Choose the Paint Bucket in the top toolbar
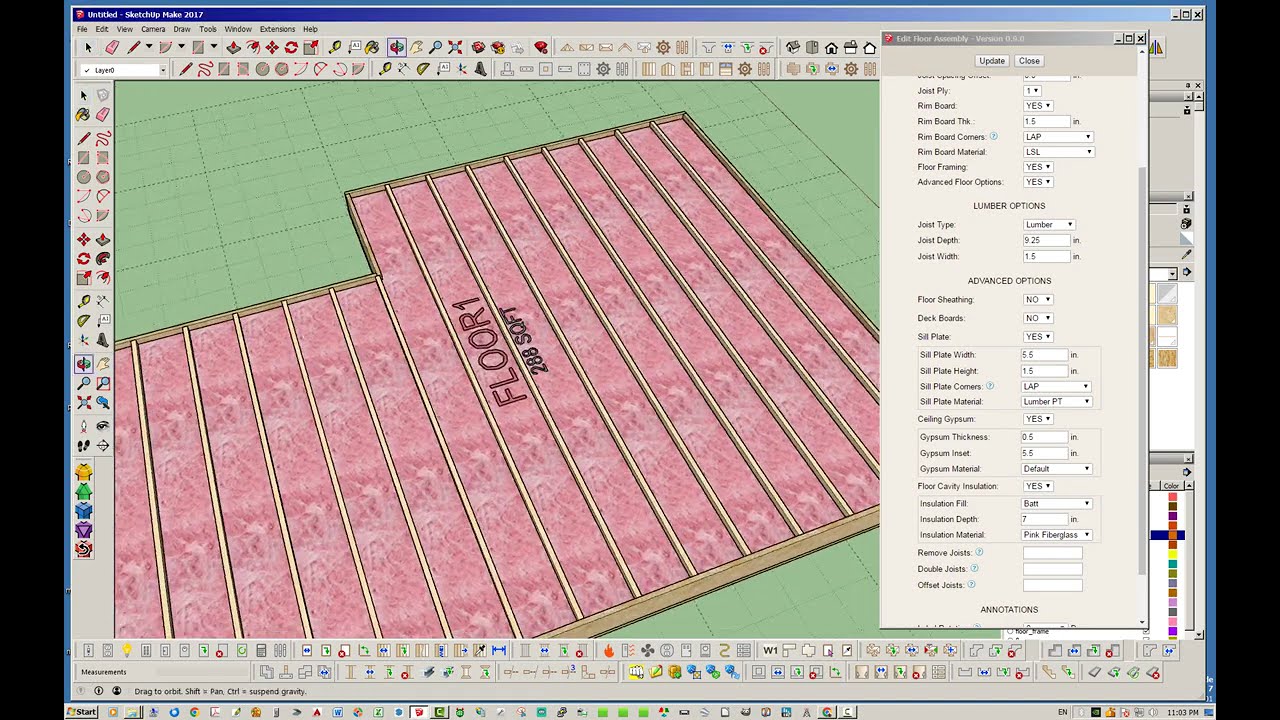The image size is (1280, 720). 373,47
